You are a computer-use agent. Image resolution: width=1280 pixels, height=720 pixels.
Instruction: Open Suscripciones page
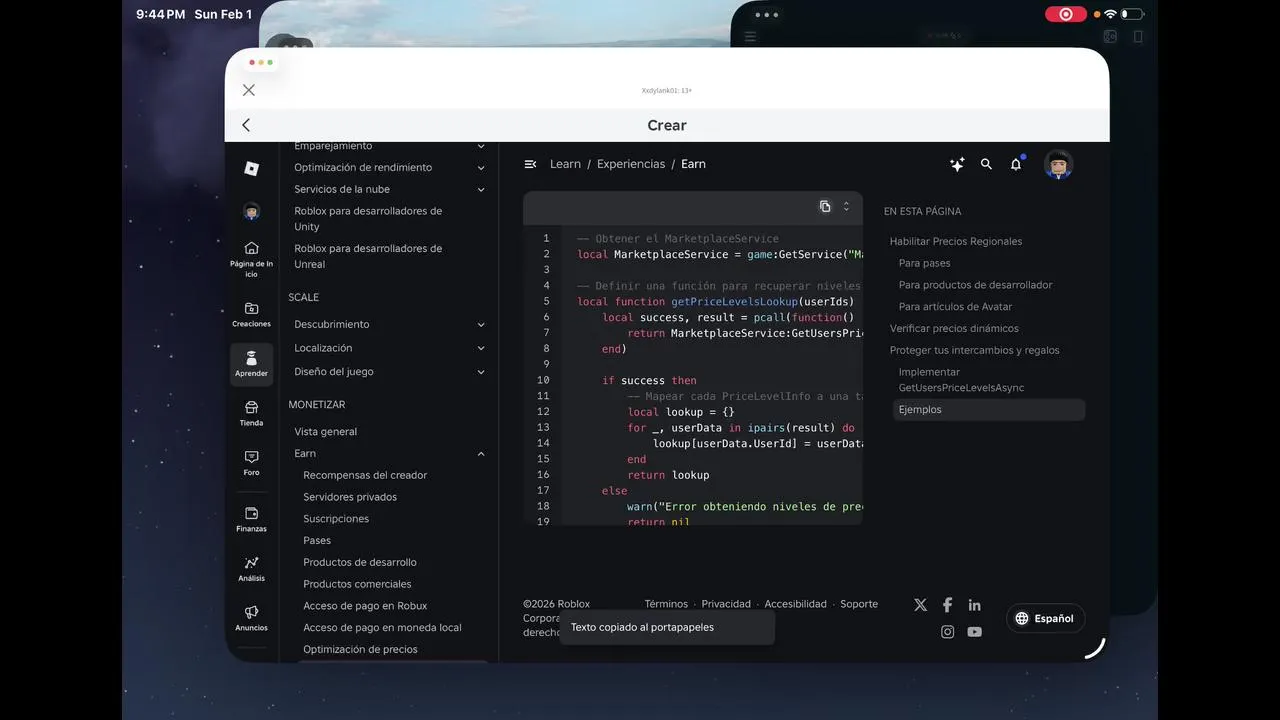[x=336, y=519]
